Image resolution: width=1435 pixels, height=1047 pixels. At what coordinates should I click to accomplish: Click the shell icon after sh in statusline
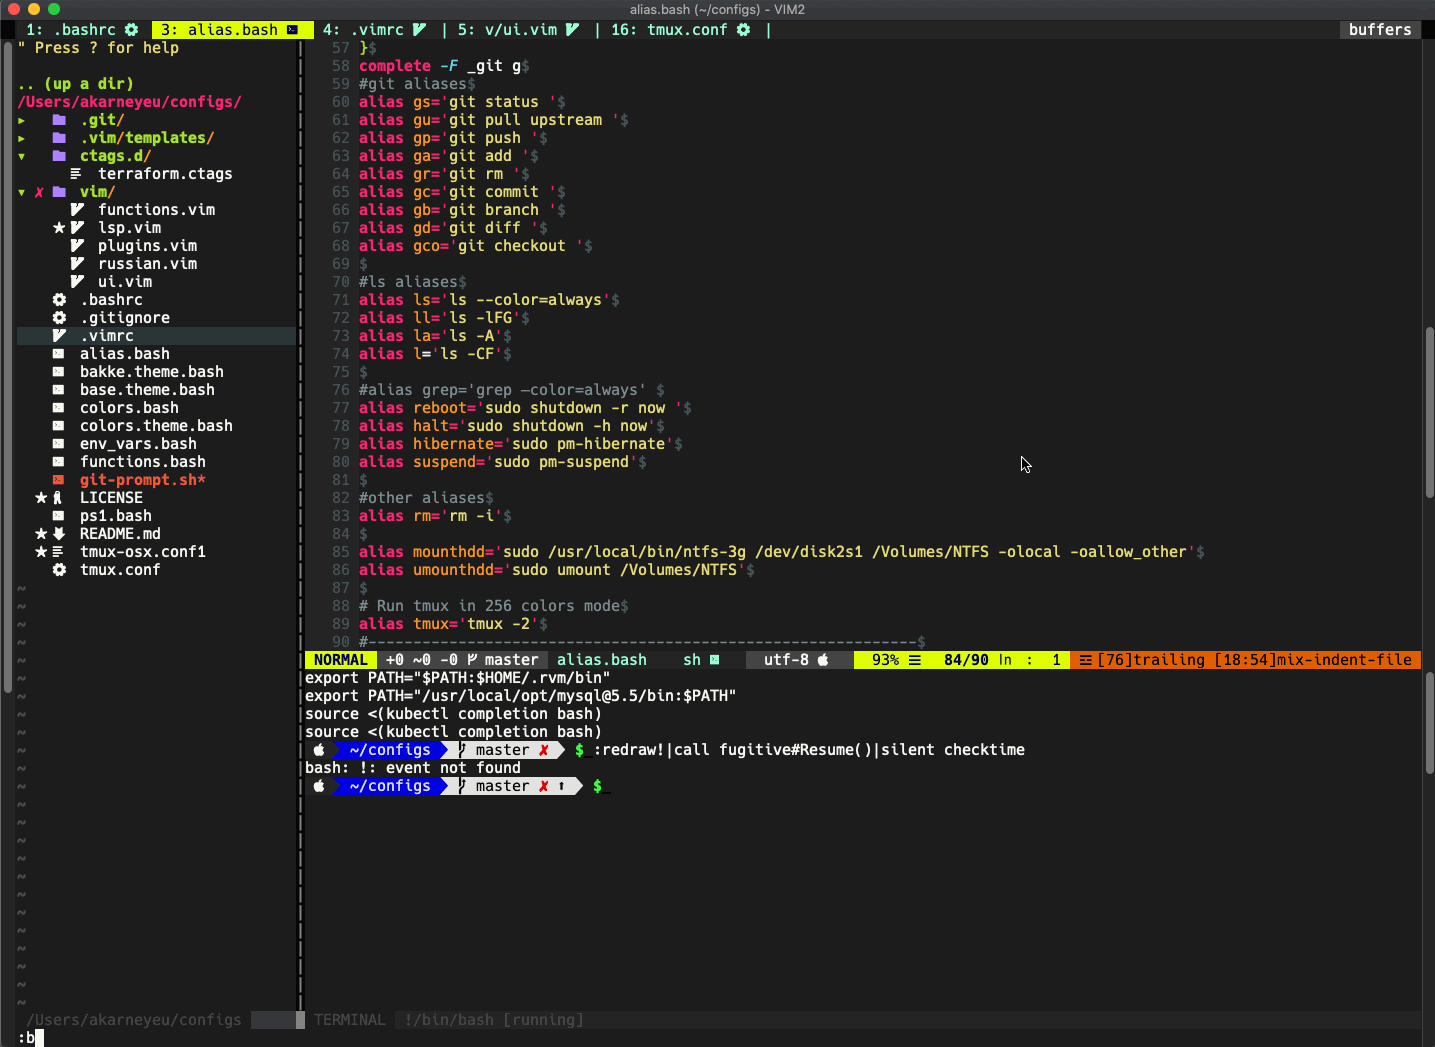[715, 659]
